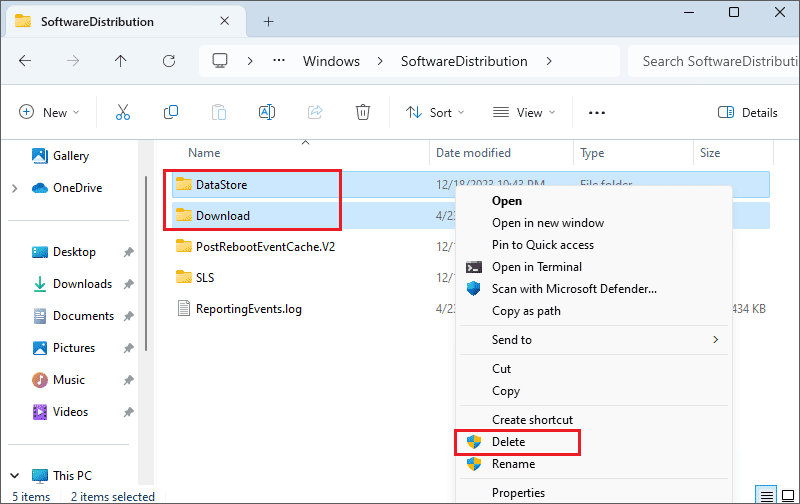Choose Delete from context menu
800x504 pixels.
click(508, 442)
